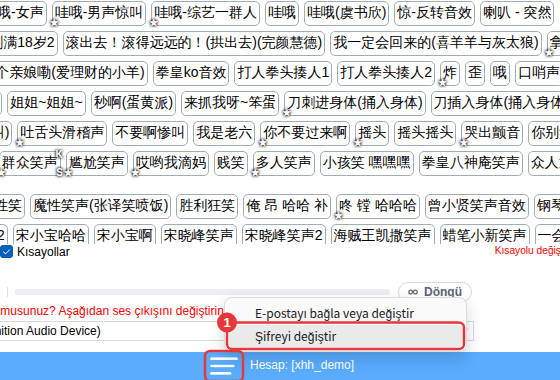Play the 尴尬笑声 sound
The height and width of the screenshot is (380, 560).
(97, 163)
